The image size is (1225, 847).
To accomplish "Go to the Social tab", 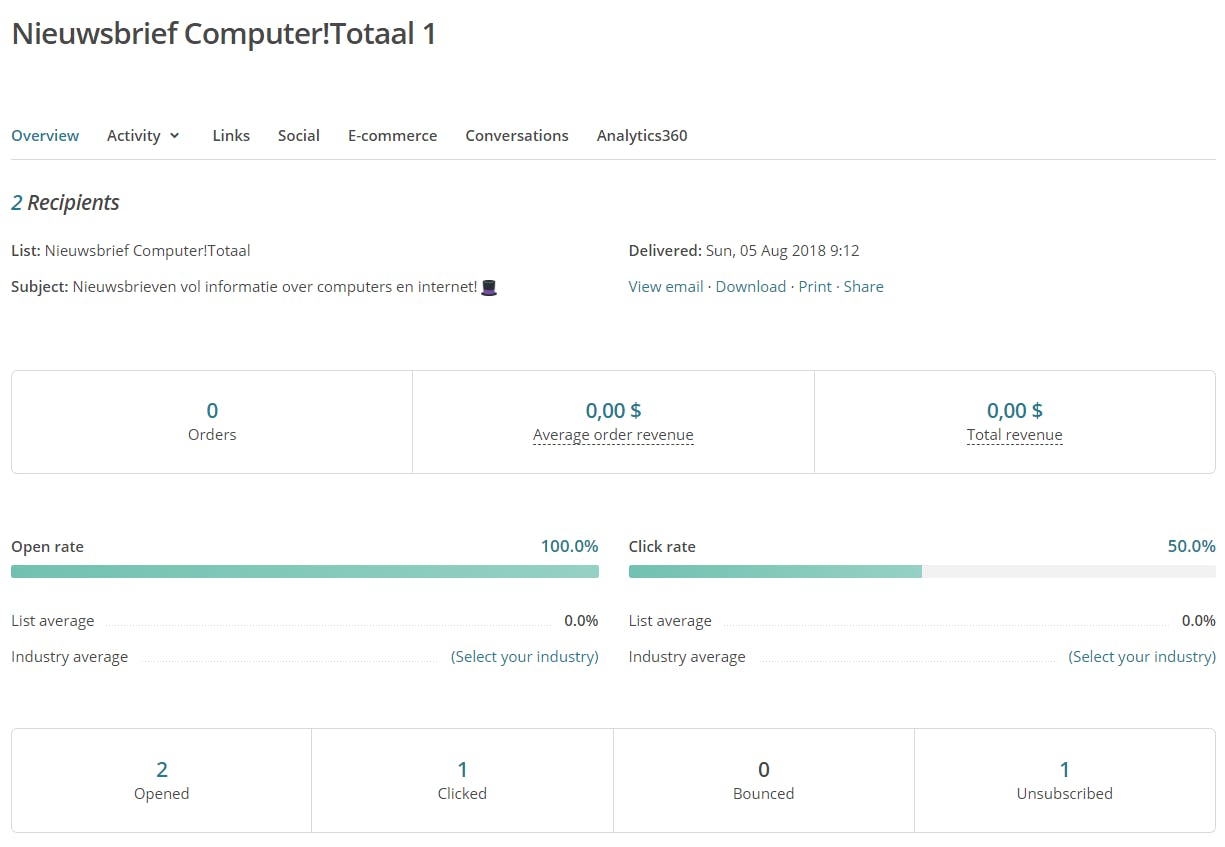I will (299, 136).
